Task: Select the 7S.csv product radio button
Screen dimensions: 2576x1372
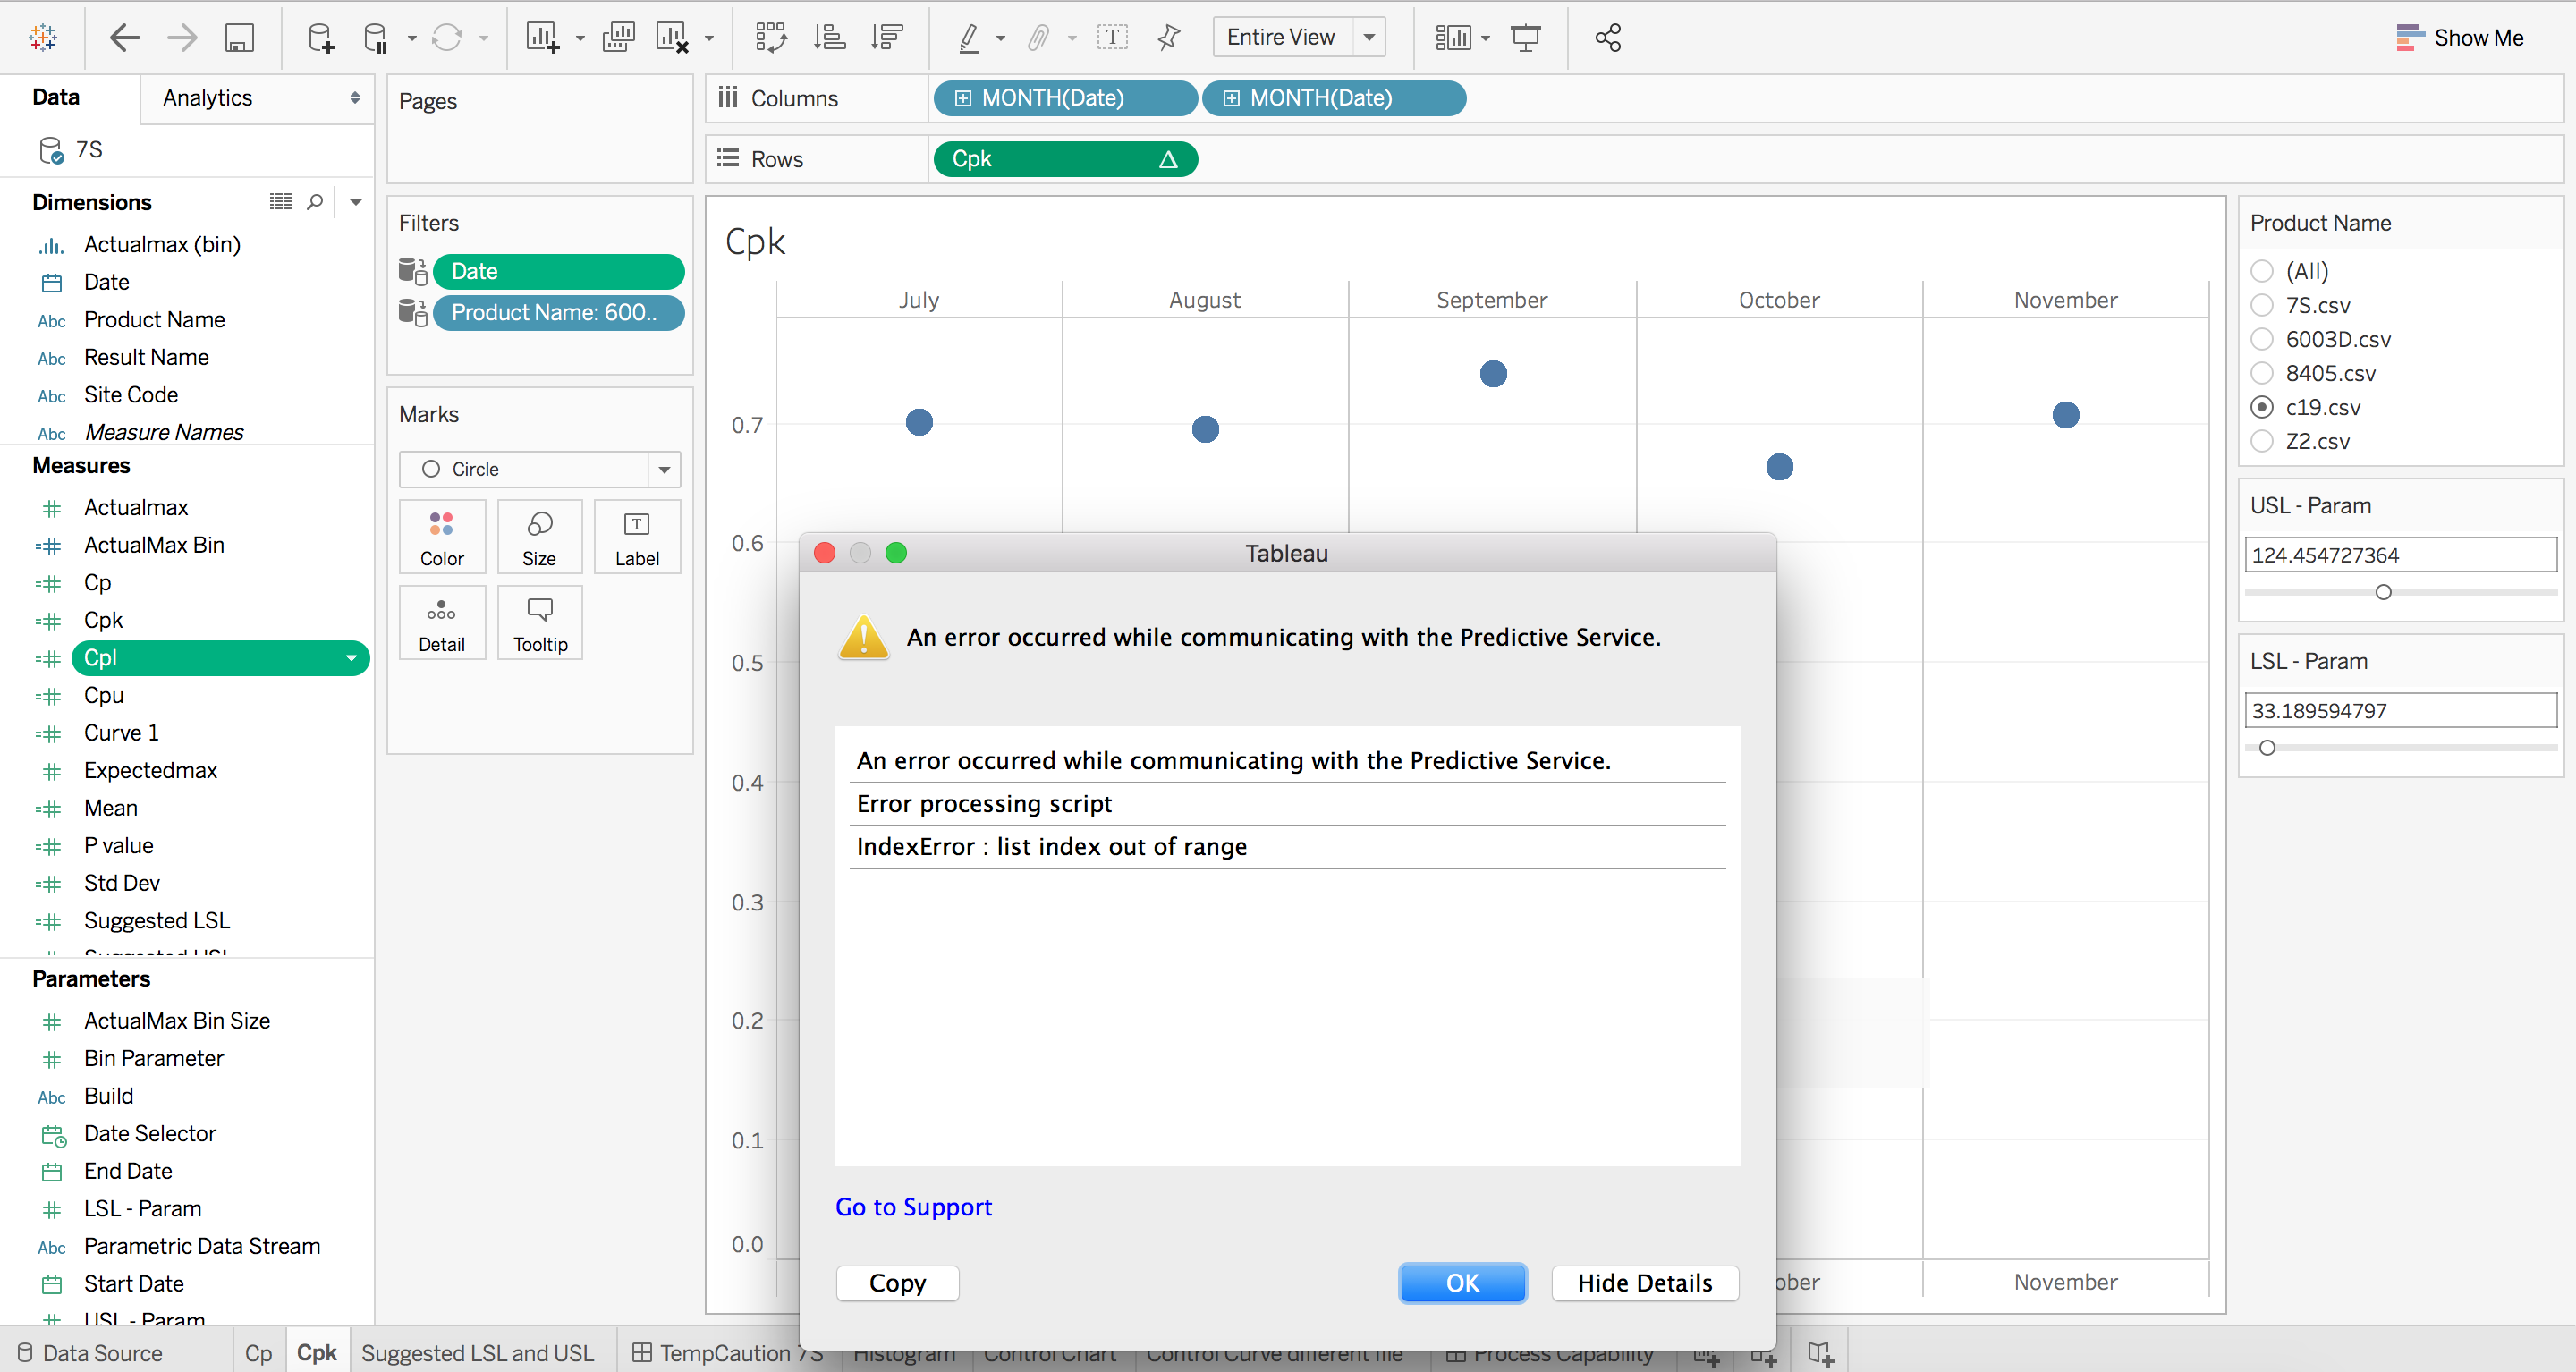Action: coord(2262,305)
